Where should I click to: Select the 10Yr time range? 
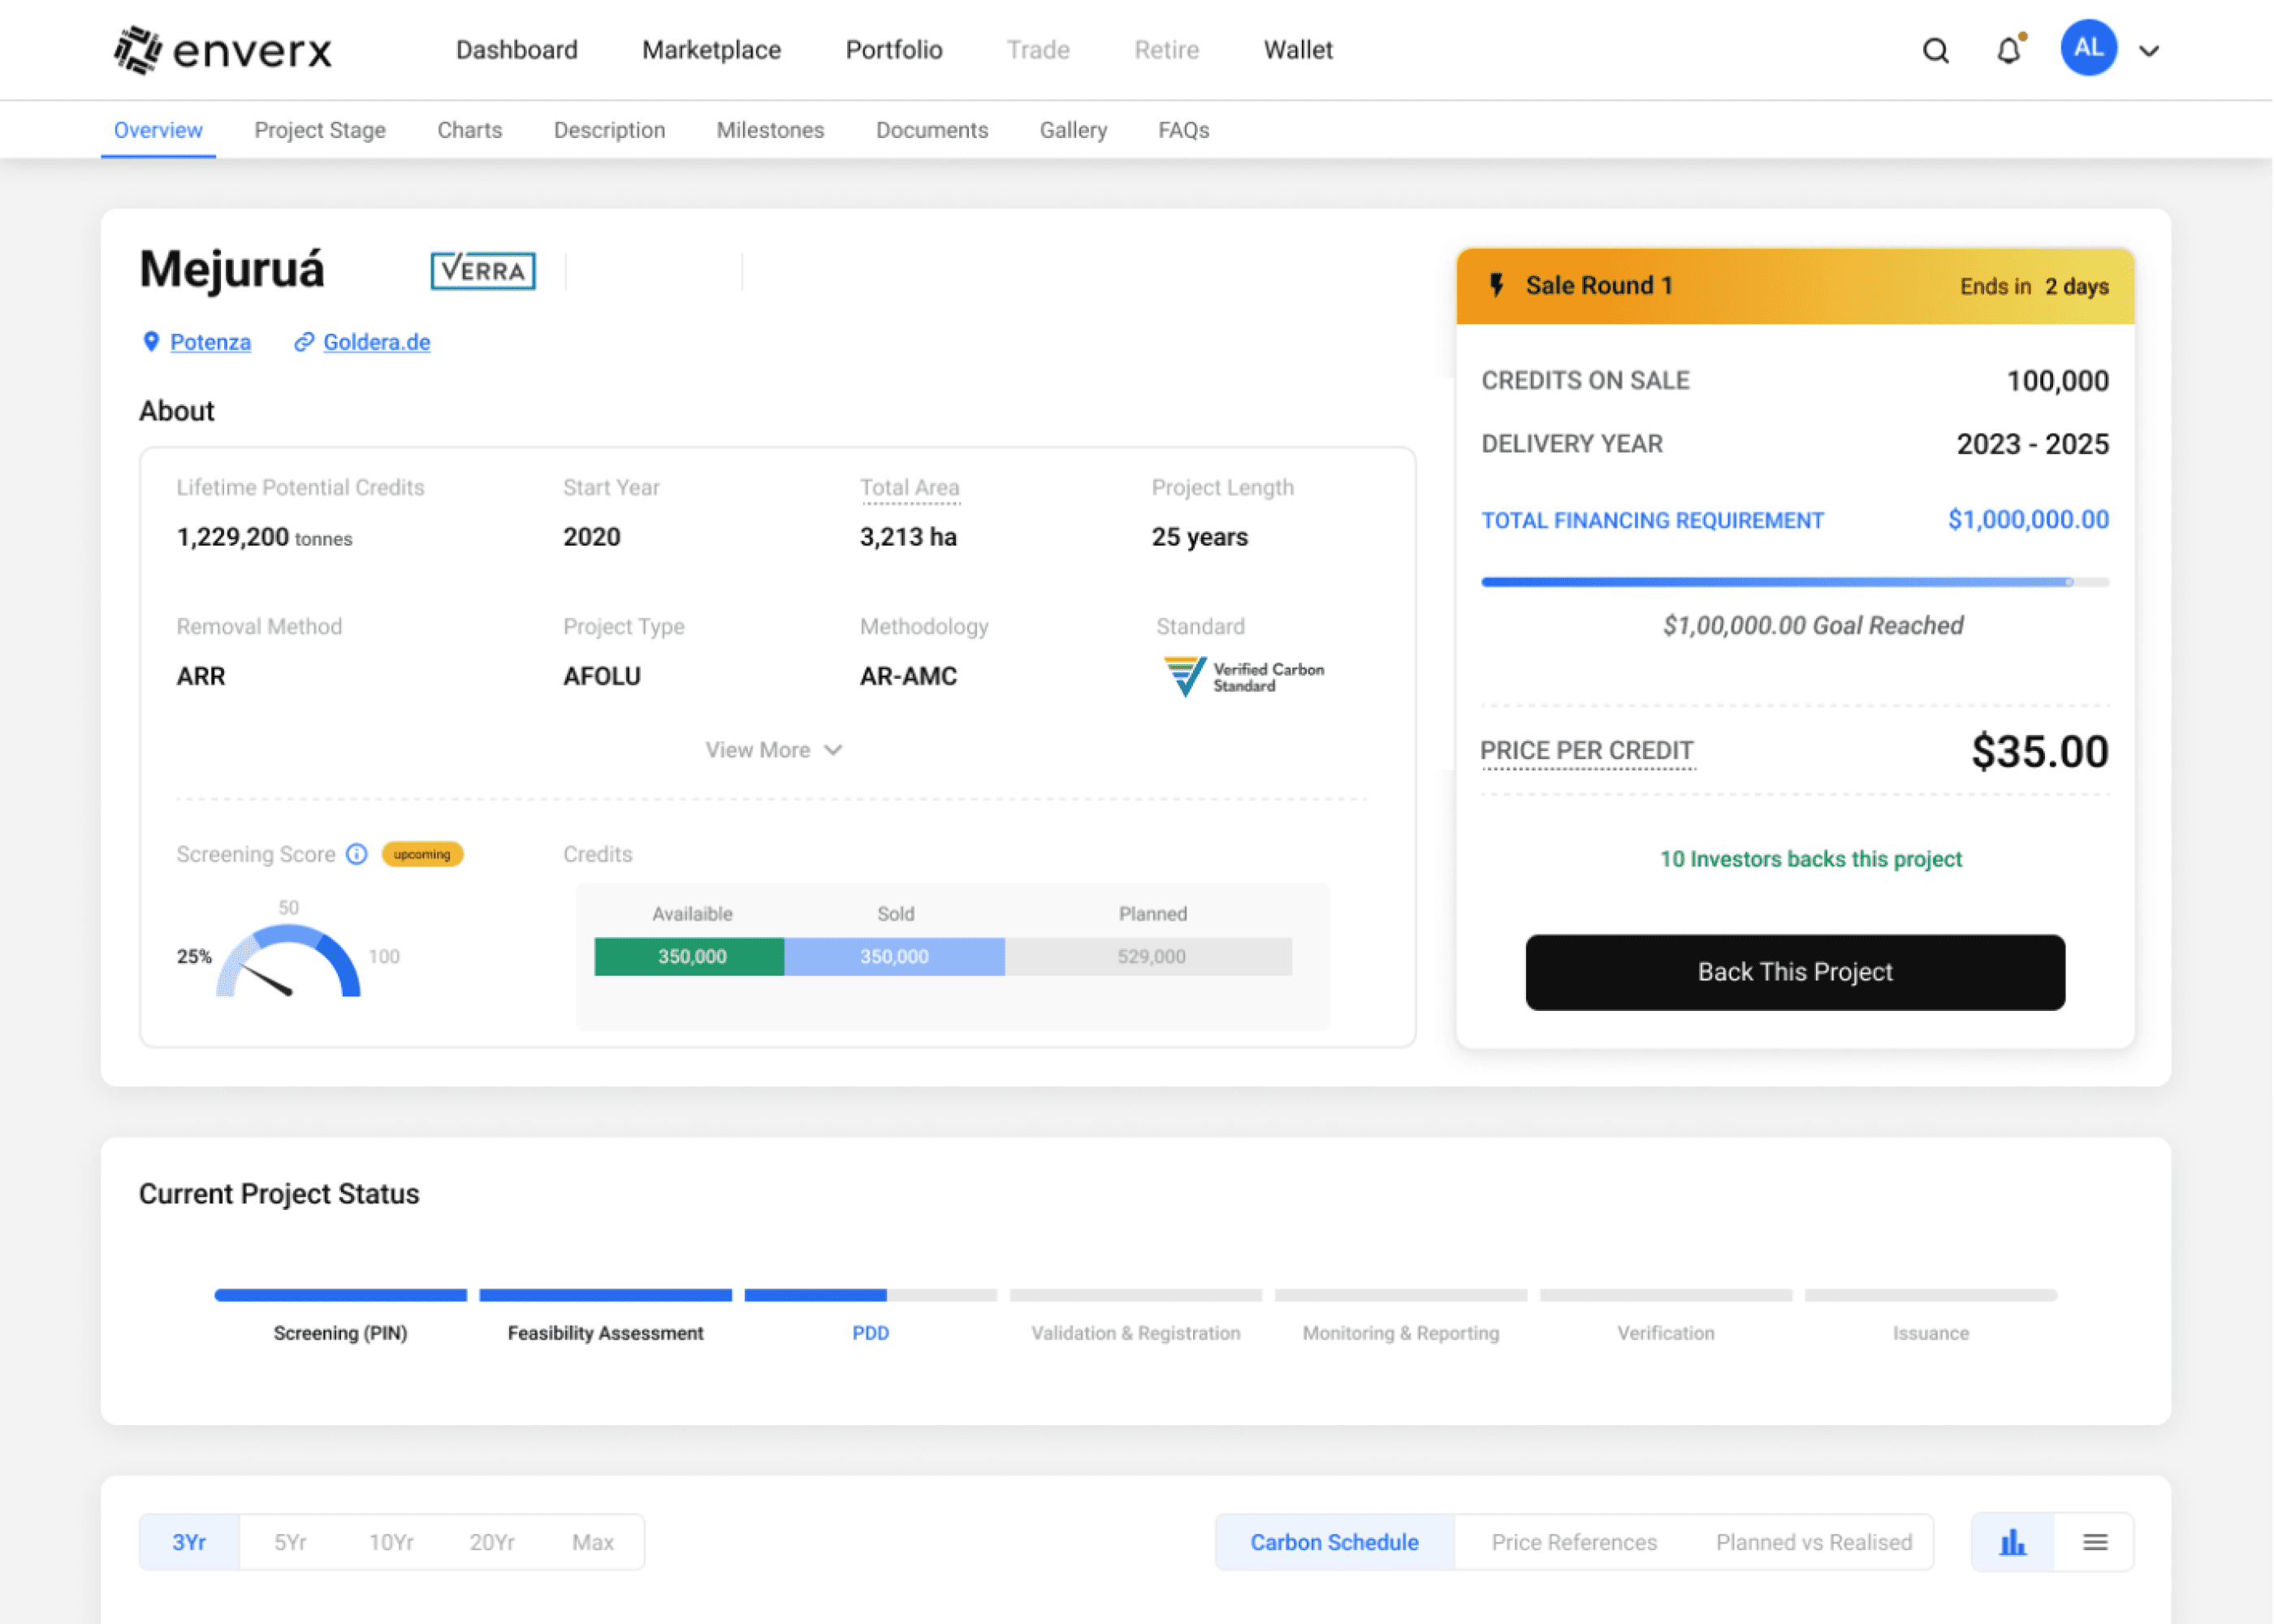pyautogui.click(x=391, y=1542)
